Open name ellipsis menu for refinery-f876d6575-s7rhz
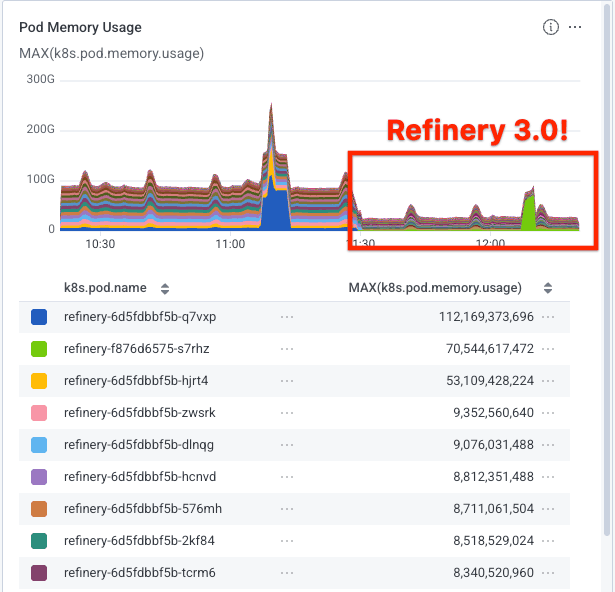The width and height of the screenshot is (615, 592). tap(287, 349)
